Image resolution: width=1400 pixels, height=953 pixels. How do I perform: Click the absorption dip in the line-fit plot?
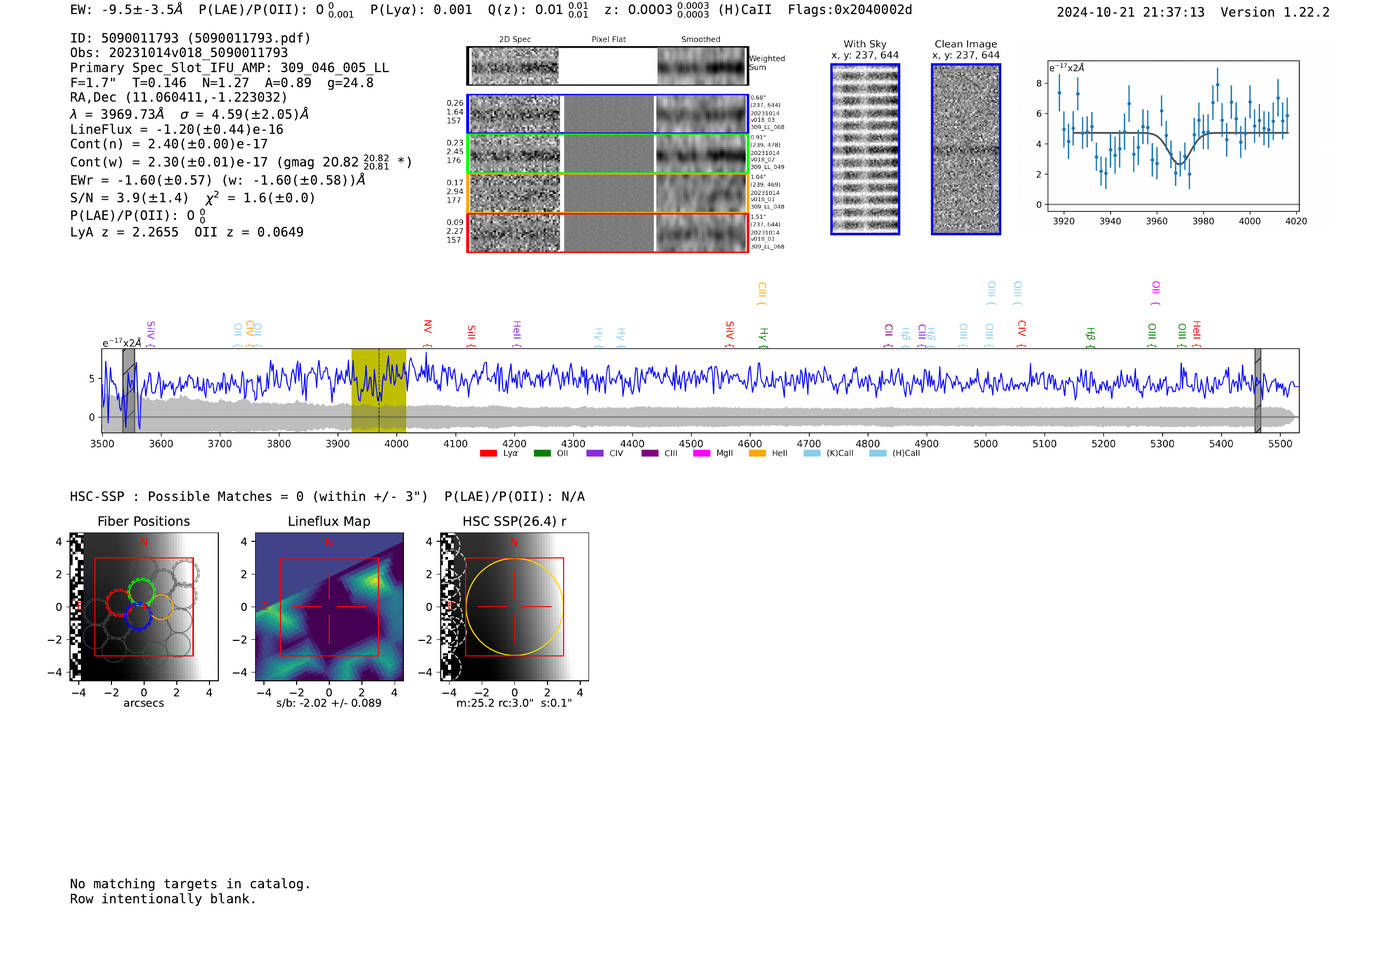coord(1179,160)
